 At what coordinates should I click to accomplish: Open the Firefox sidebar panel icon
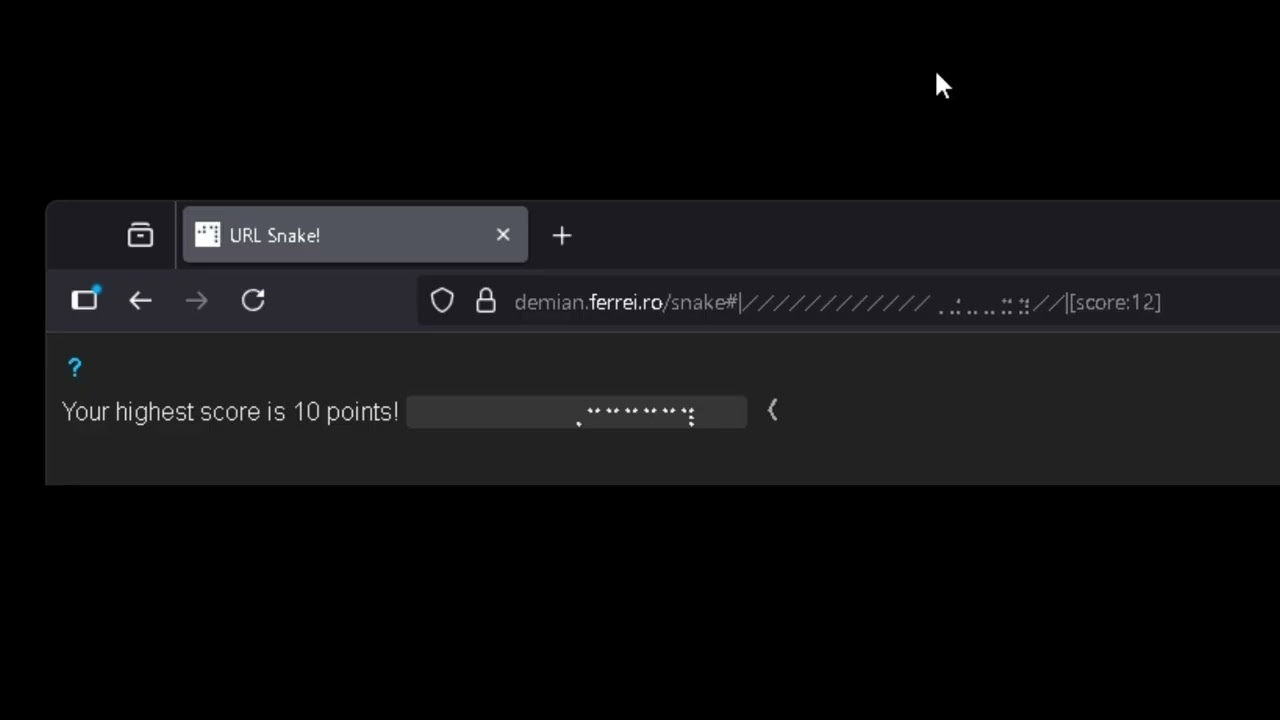click(x=85, y=300)
